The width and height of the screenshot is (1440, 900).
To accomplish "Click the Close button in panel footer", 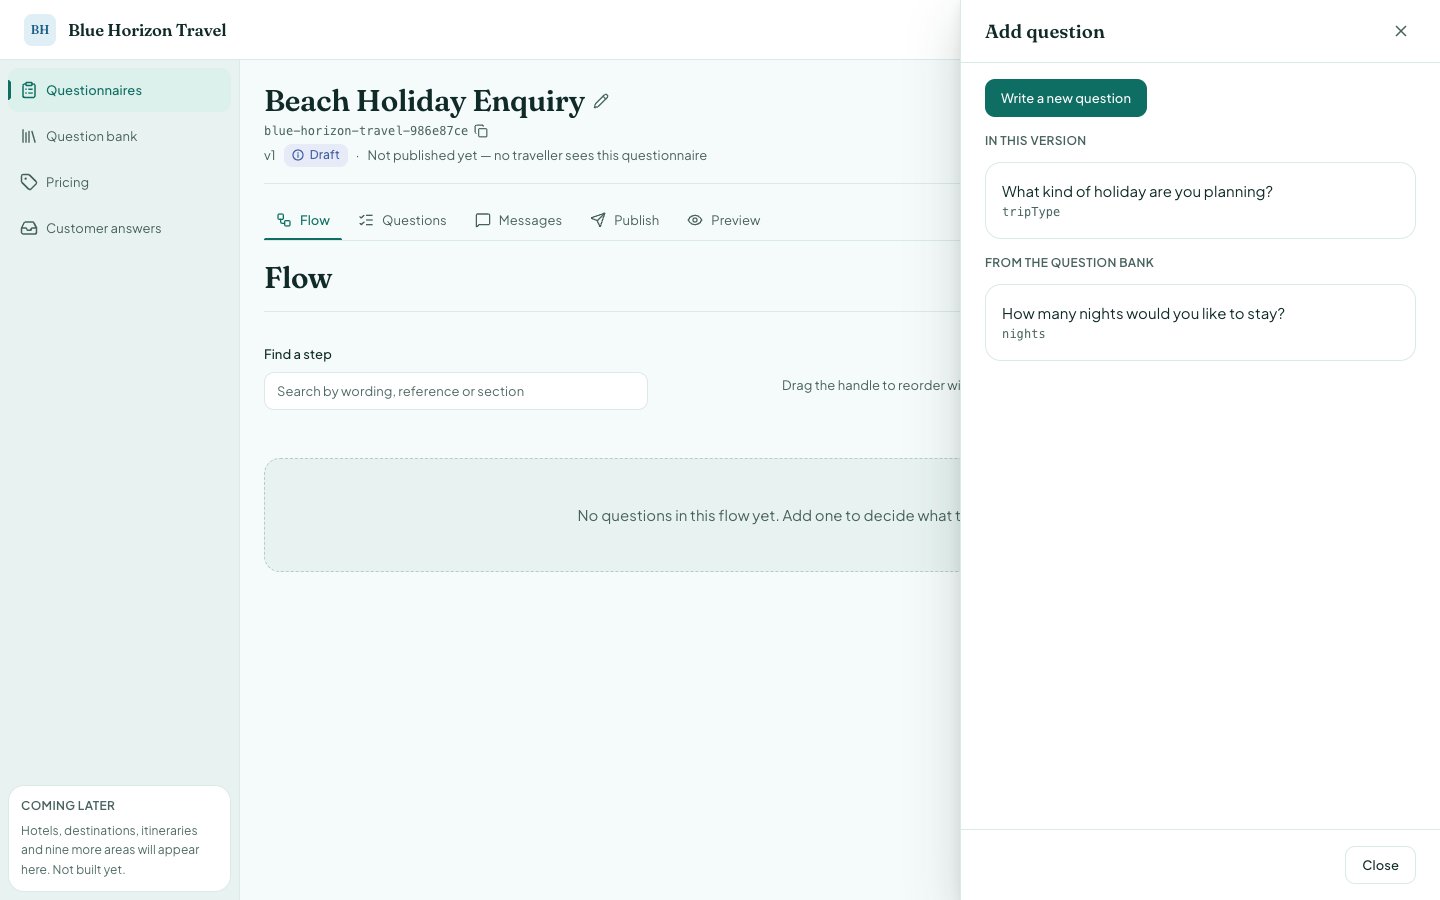I will [x=1380, y=865].
